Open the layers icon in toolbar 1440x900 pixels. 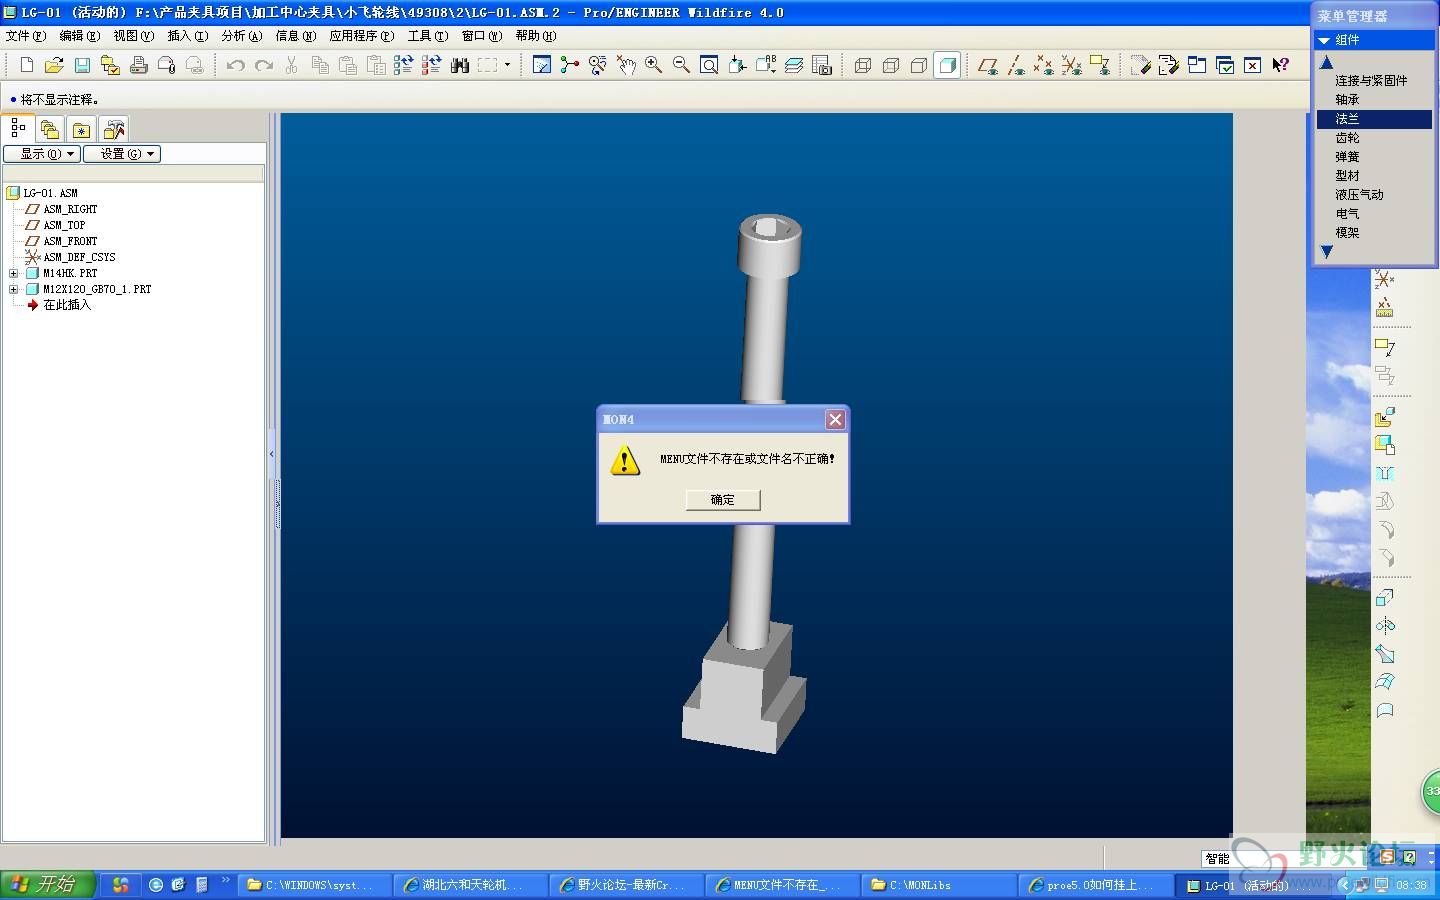pos(794,65)
